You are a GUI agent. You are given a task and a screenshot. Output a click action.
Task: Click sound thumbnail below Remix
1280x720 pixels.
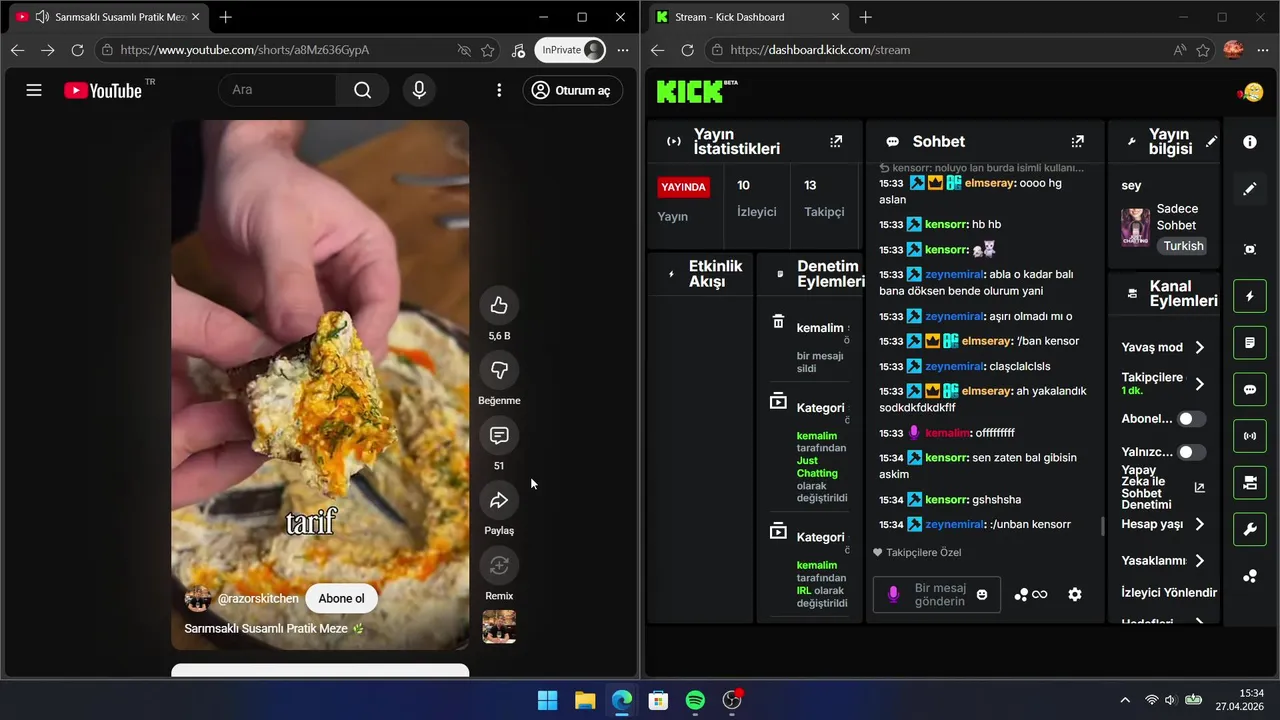pyautogui.click(x=499, y=626)
